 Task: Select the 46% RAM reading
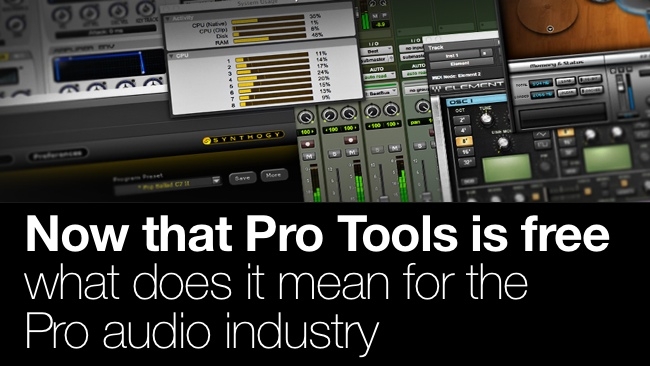coord(317,35)
